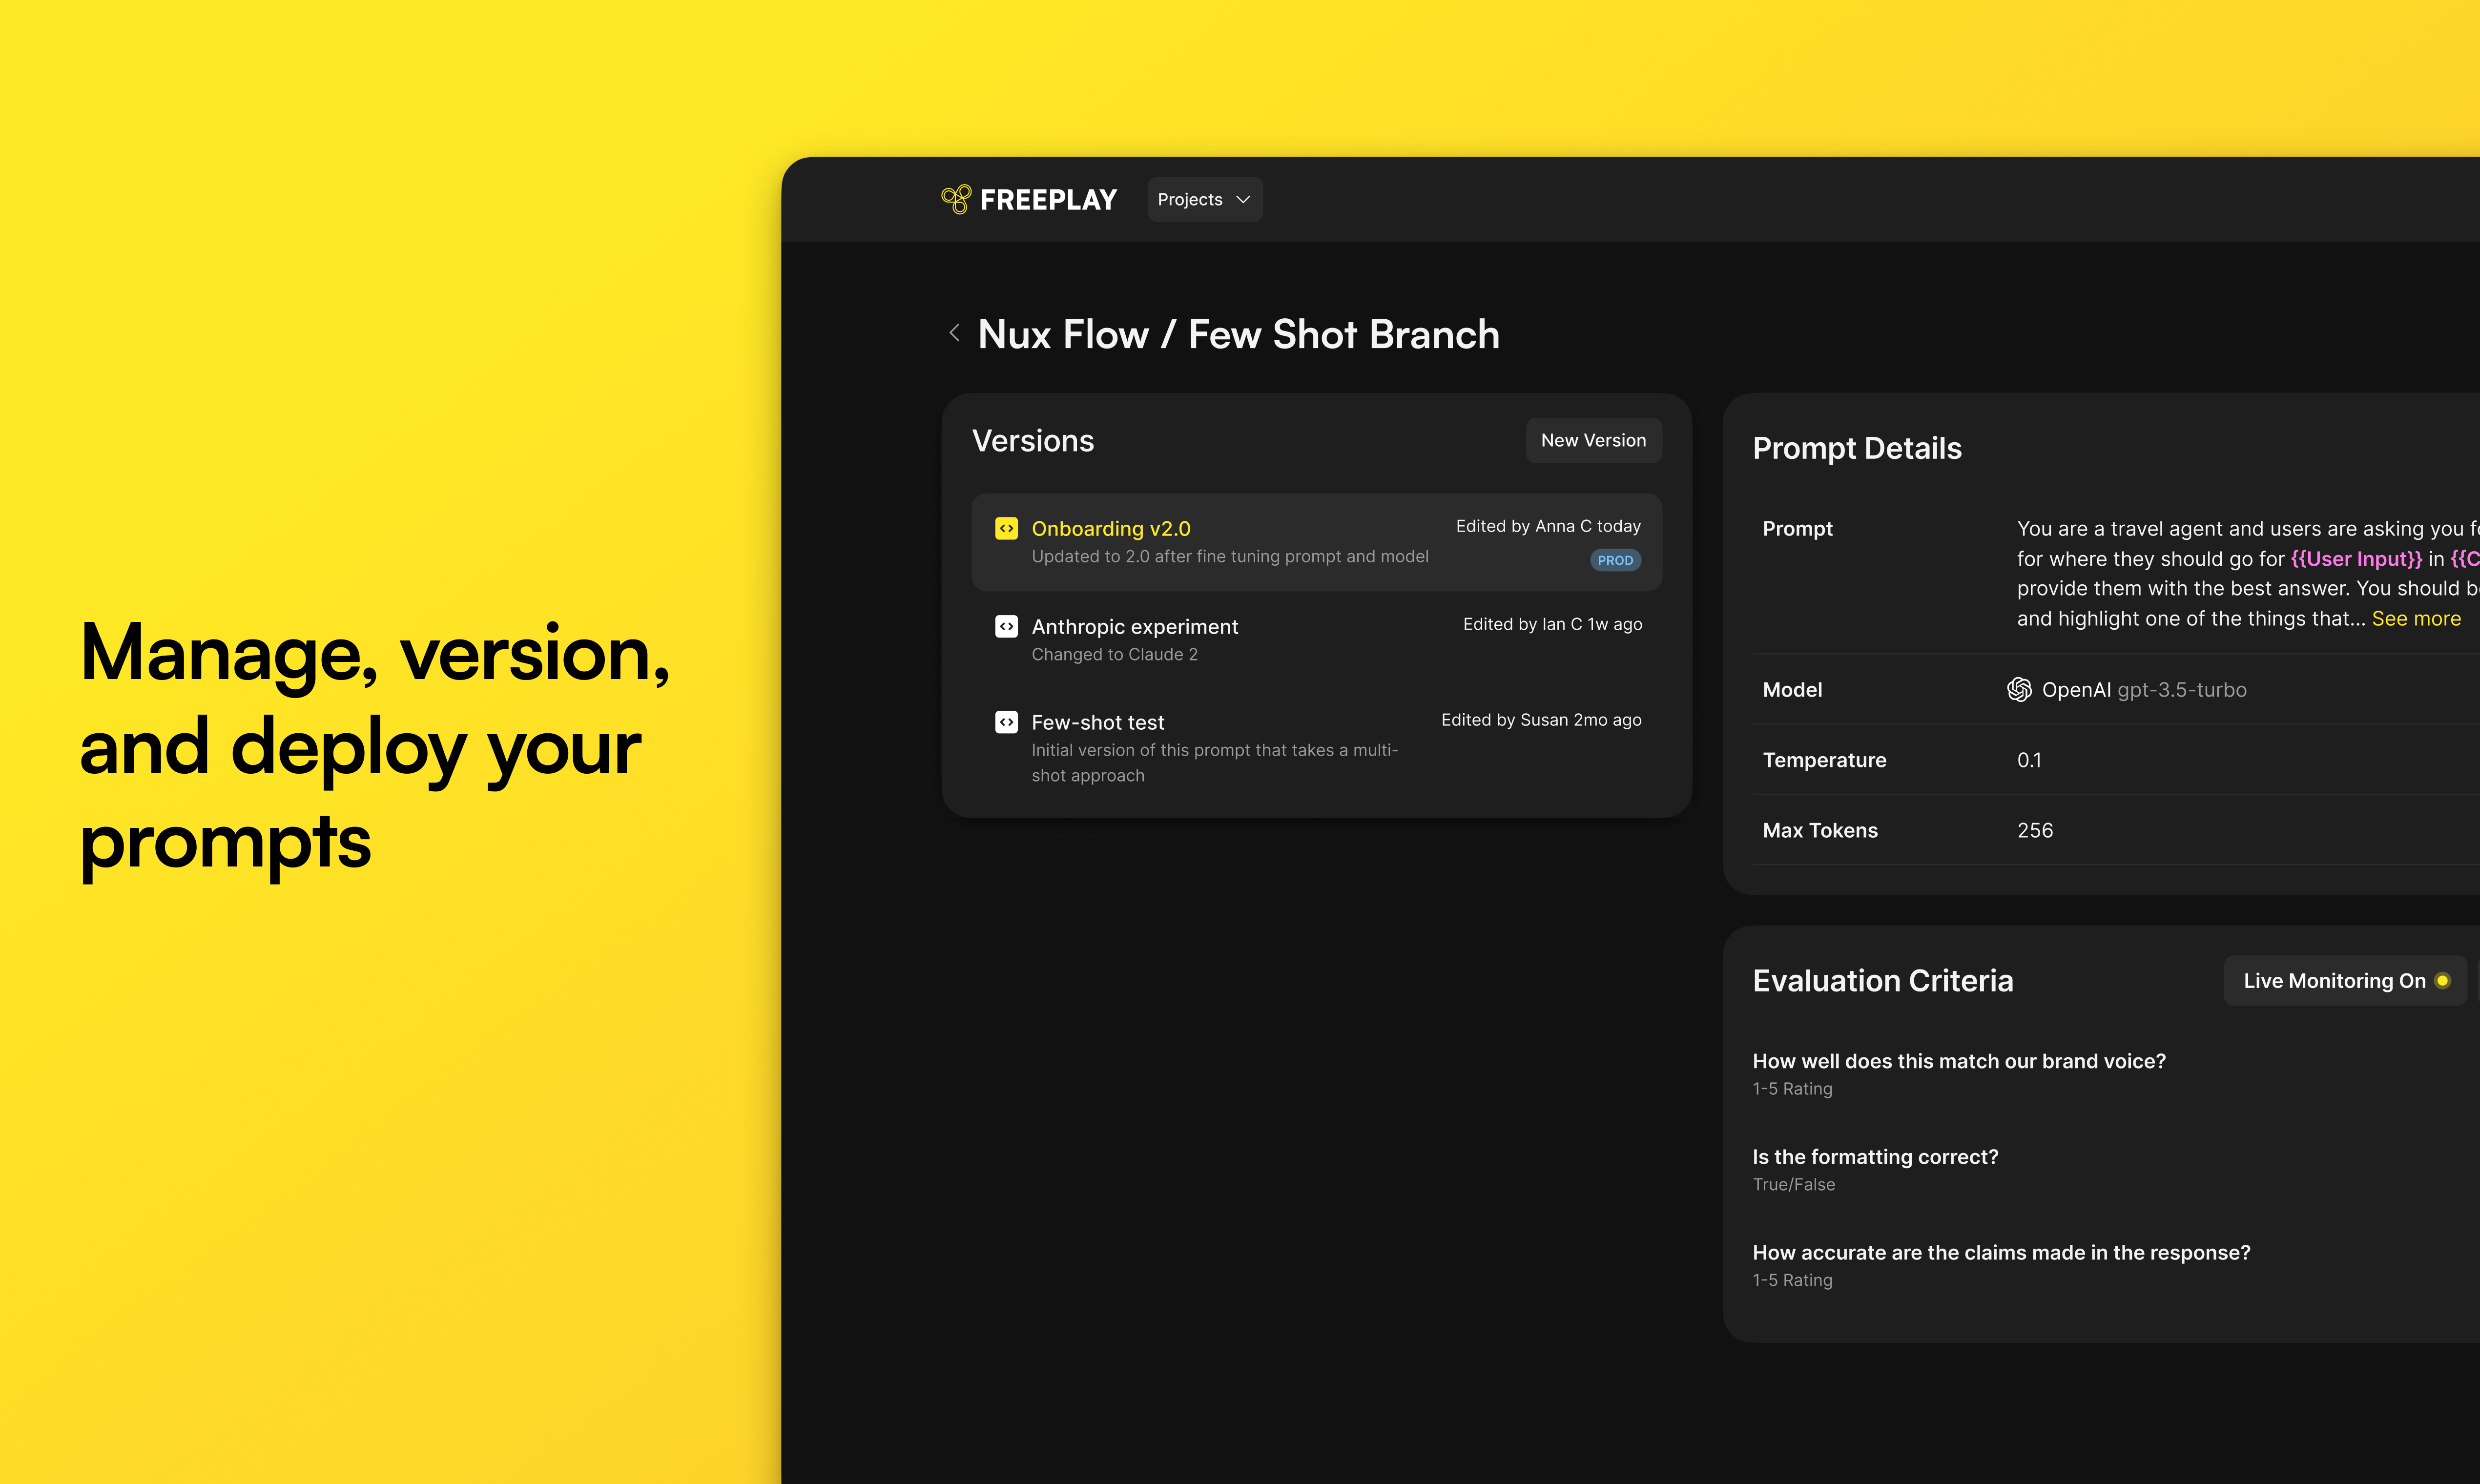Click the New Version button
Image resolution: width=2480 pixels, height=1484 pixels.
(x=1592, y=441)
